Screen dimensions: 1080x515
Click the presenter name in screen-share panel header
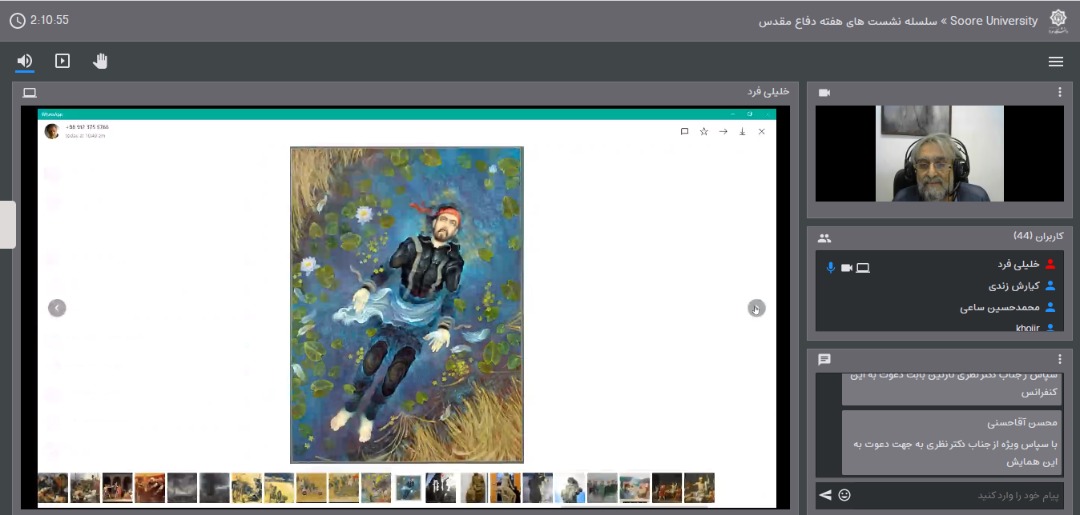click(x=768, y=92)
